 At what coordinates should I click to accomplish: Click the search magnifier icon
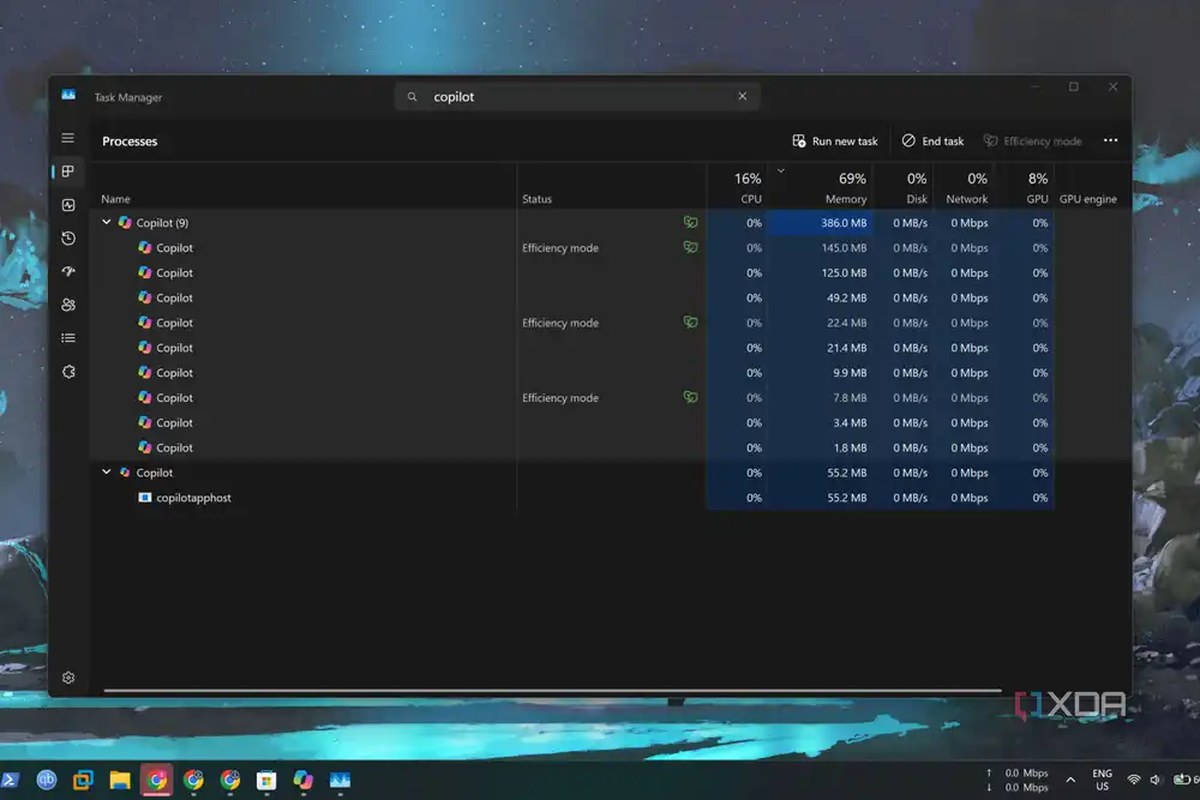tap(412, 97)
